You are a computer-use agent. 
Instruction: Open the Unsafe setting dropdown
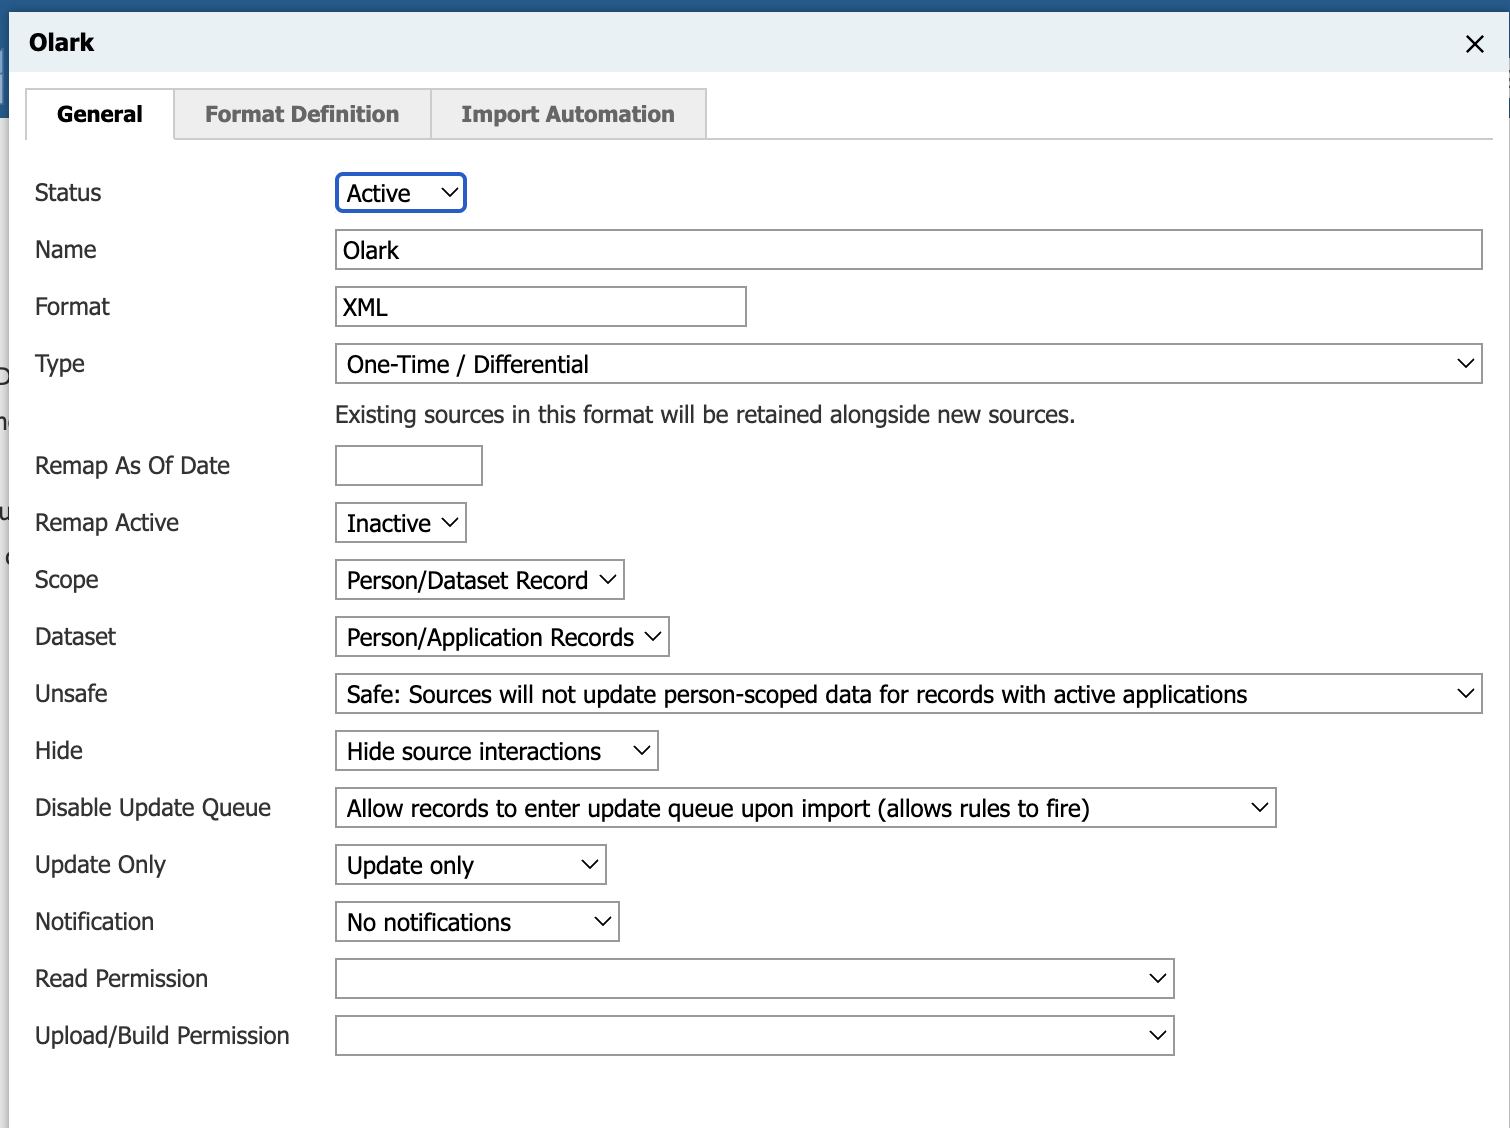907,693
